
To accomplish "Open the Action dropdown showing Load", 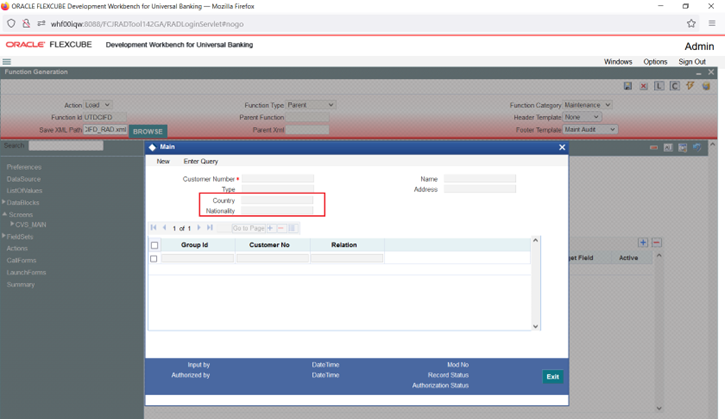I will click(97, 105).
